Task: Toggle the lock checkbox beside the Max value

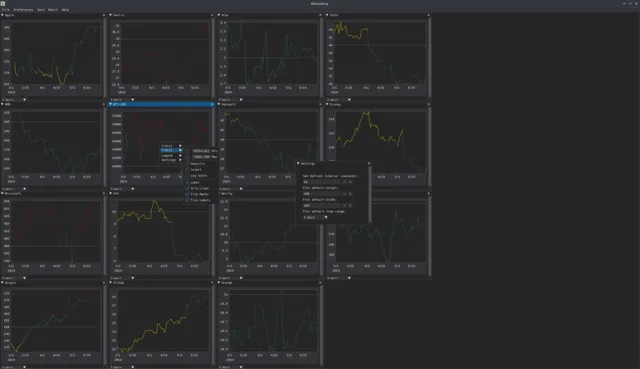Action: 187,157
